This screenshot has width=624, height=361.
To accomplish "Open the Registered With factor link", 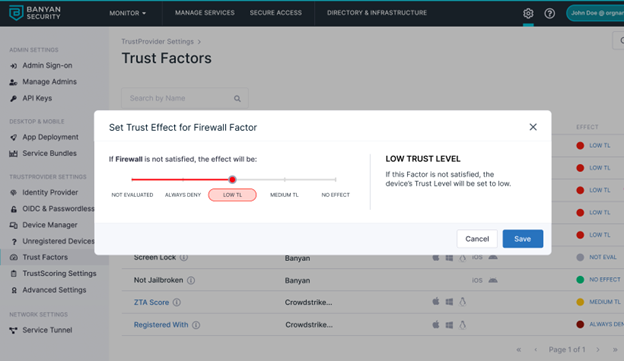I will tap(161, 325).
